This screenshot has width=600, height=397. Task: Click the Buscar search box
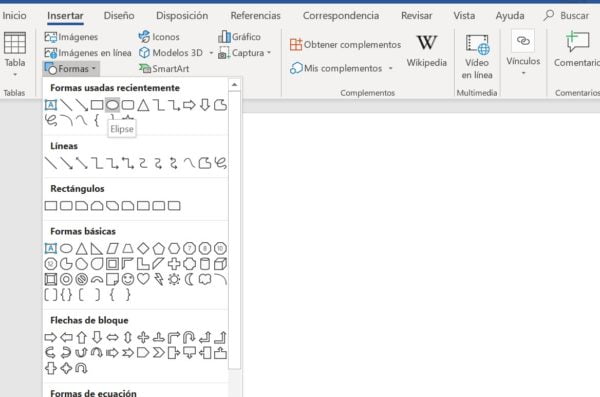coord(567,16)
